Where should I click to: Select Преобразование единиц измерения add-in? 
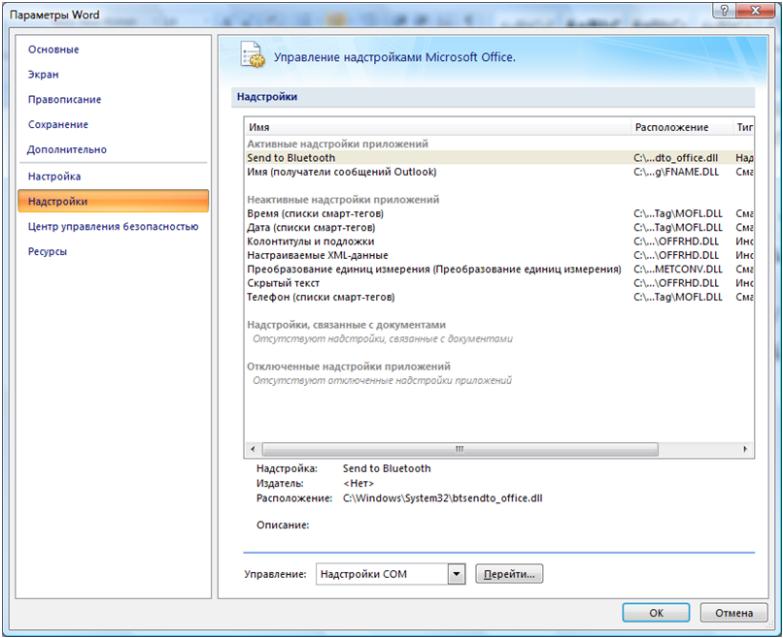pyautogui.click(x=499, y=270)
